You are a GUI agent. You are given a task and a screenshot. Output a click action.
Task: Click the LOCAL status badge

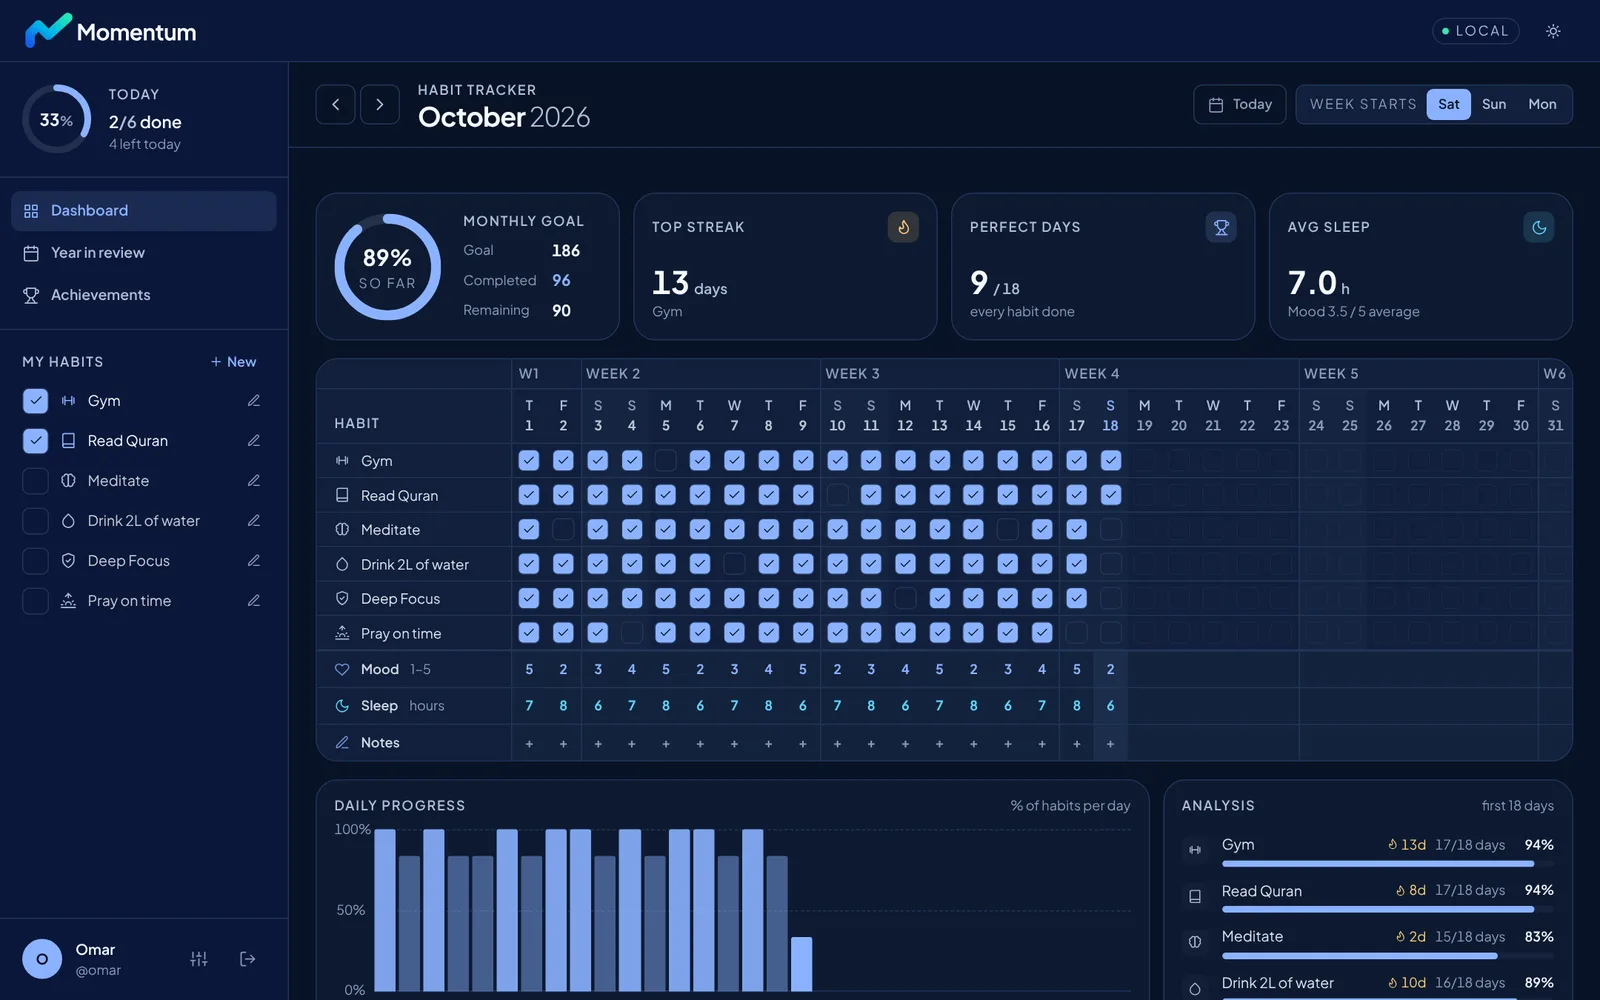tap(1476, 31)
